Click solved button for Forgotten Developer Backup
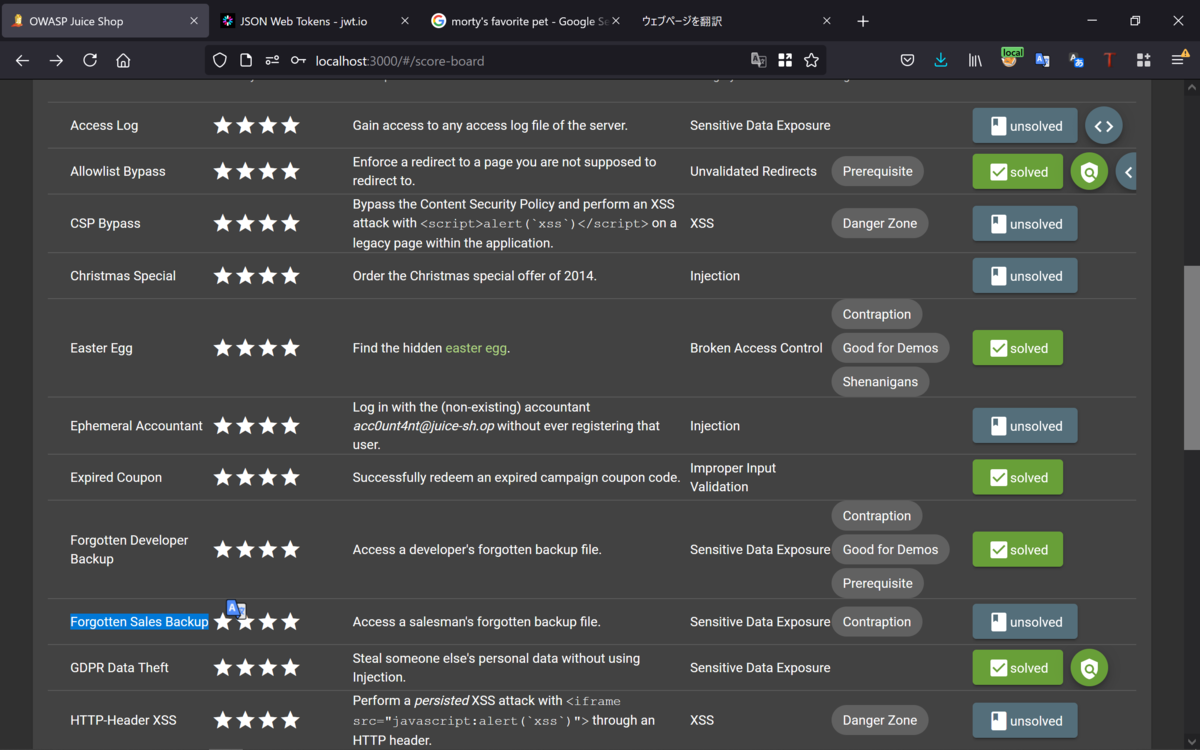 tap(1017, 550)
